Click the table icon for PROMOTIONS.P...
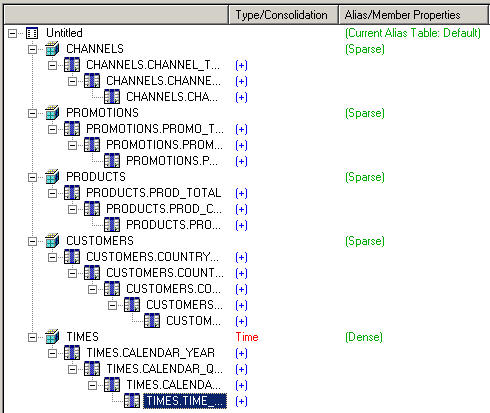Screen dimensions: 490x413 click(x=112, y=161)
